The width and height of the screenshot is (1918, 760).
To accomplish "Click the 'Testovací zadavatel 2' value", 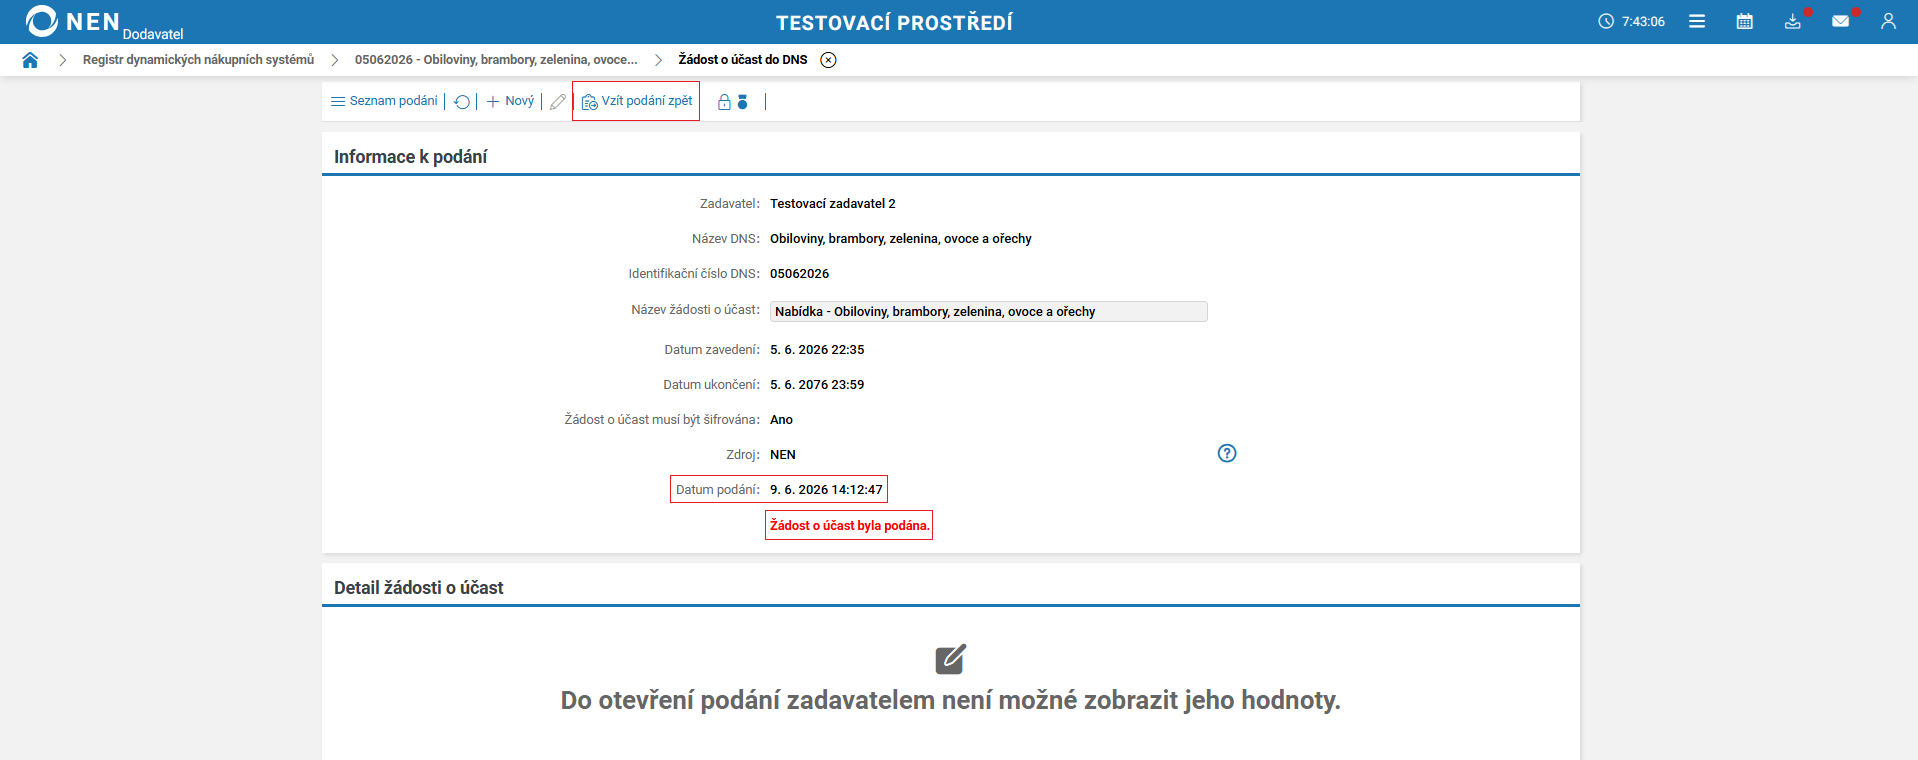I will pos(833,204).
